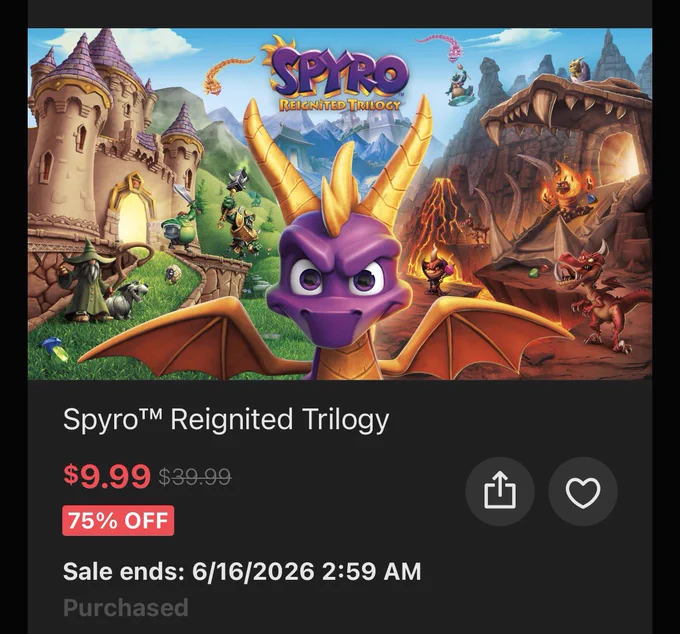
Task: Select the Spyro Reignited Trilogy title text
Action: 226,420
